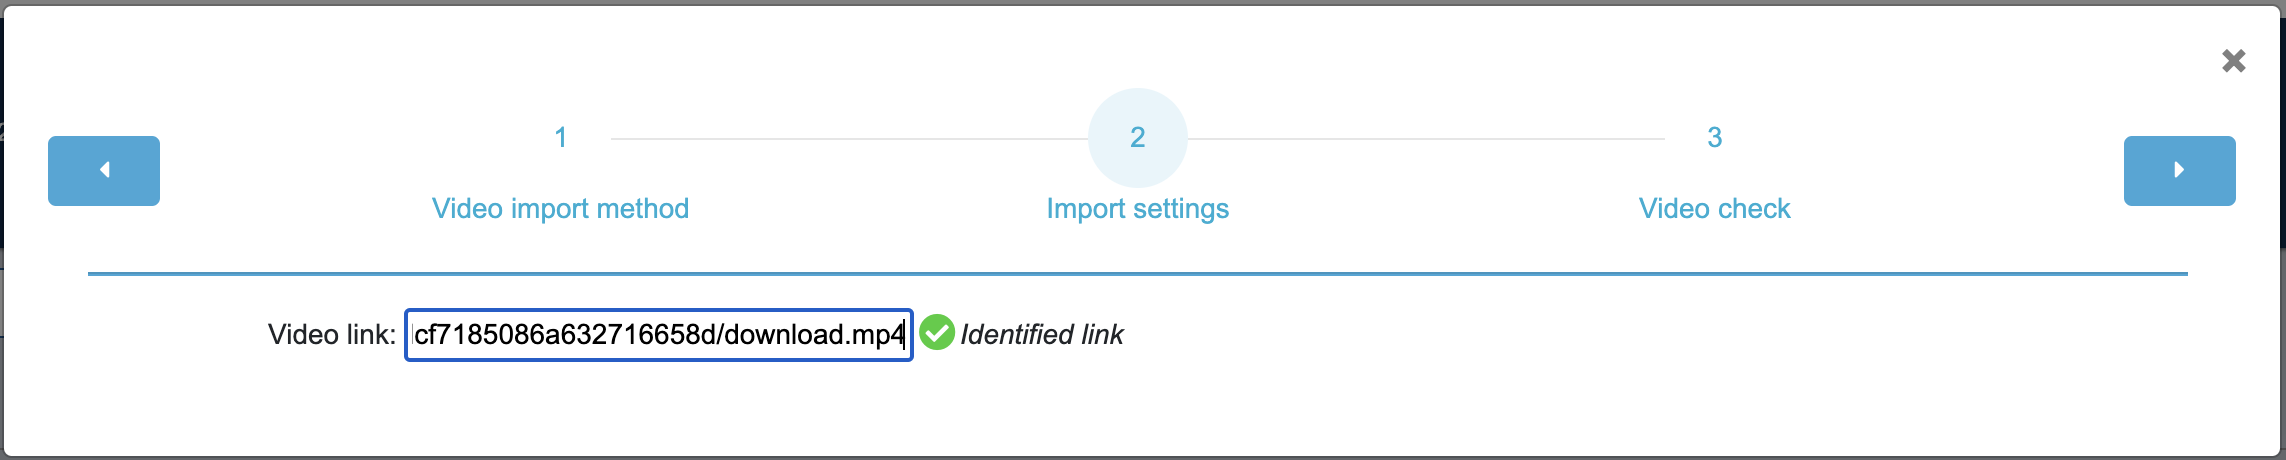Click the white triangle inside the next button
The image size is (2286, 460).
pos(2180,170)
